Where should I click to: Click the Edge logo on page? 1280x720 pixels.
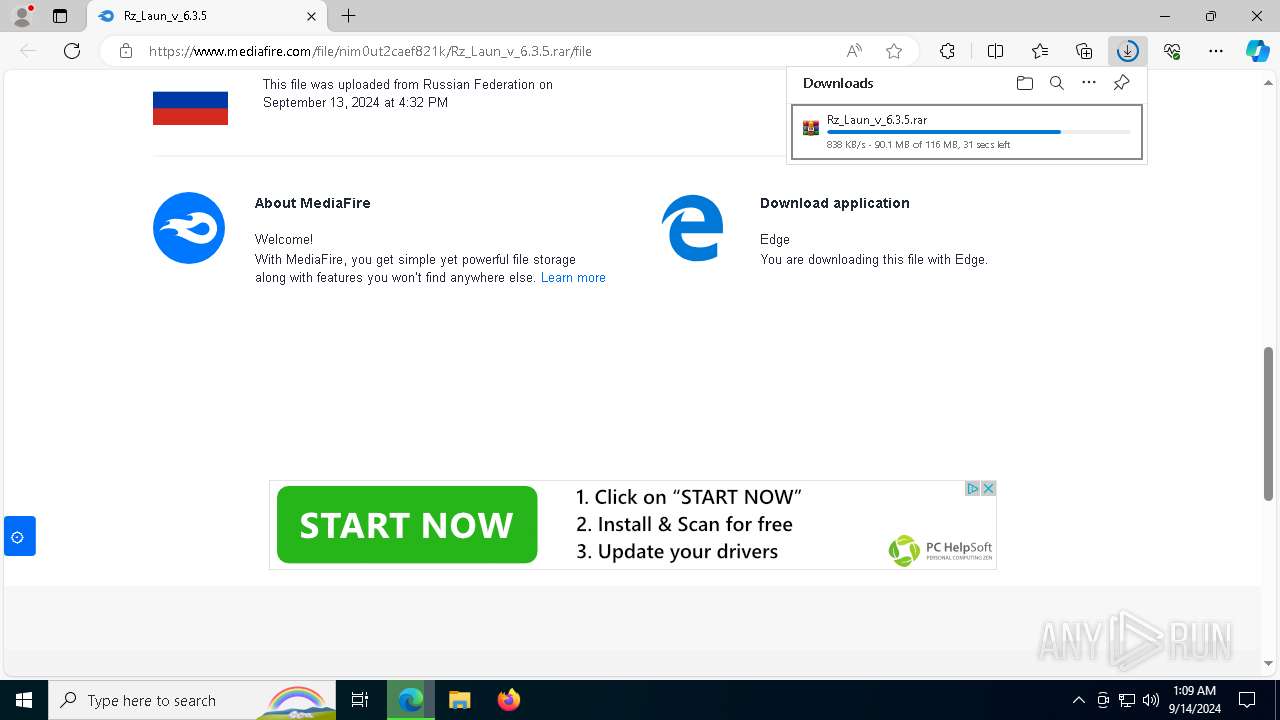692,228
